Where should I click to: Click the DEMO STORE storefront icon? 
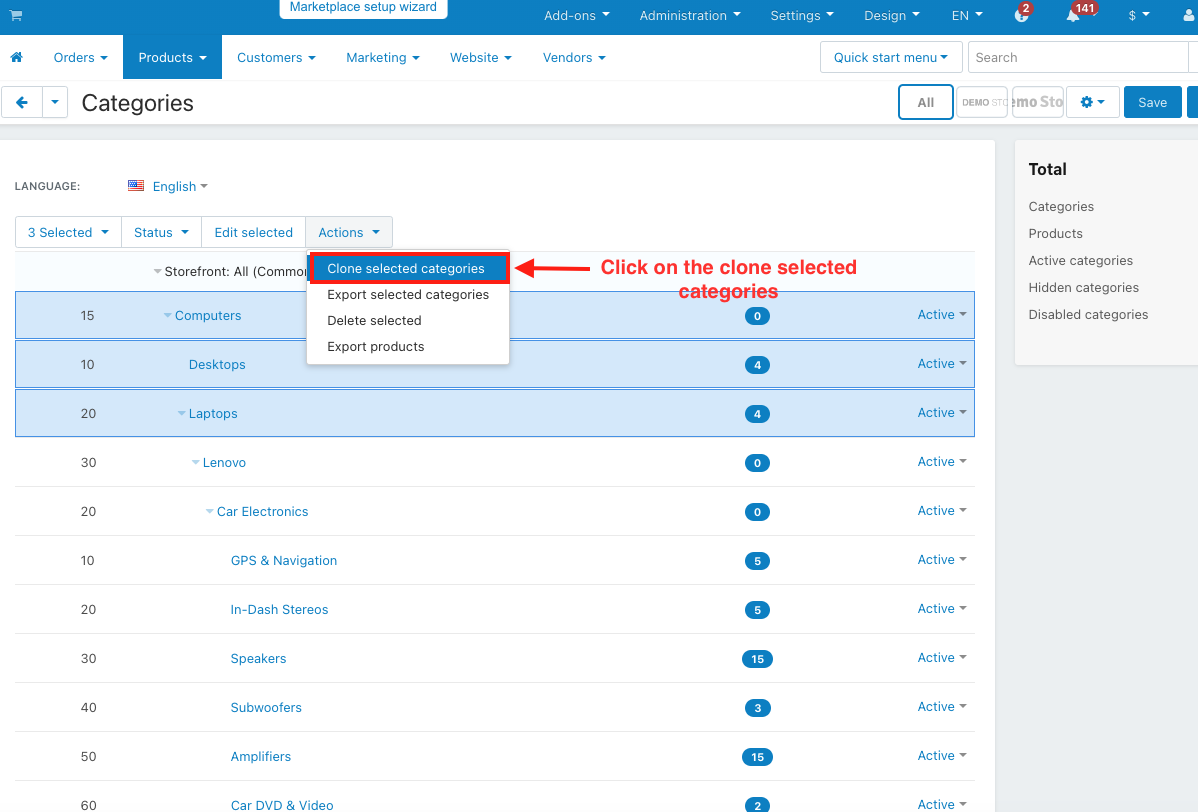tap(982, 102)
